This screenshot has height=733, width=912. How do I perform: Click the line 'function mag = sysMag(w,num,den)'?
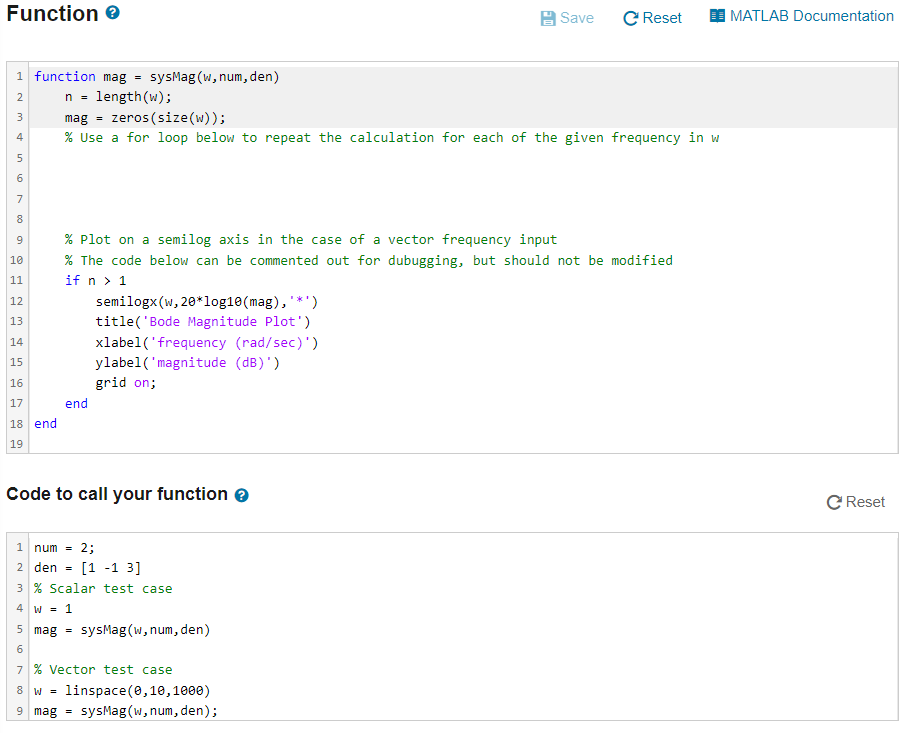[x=156, y=77]
